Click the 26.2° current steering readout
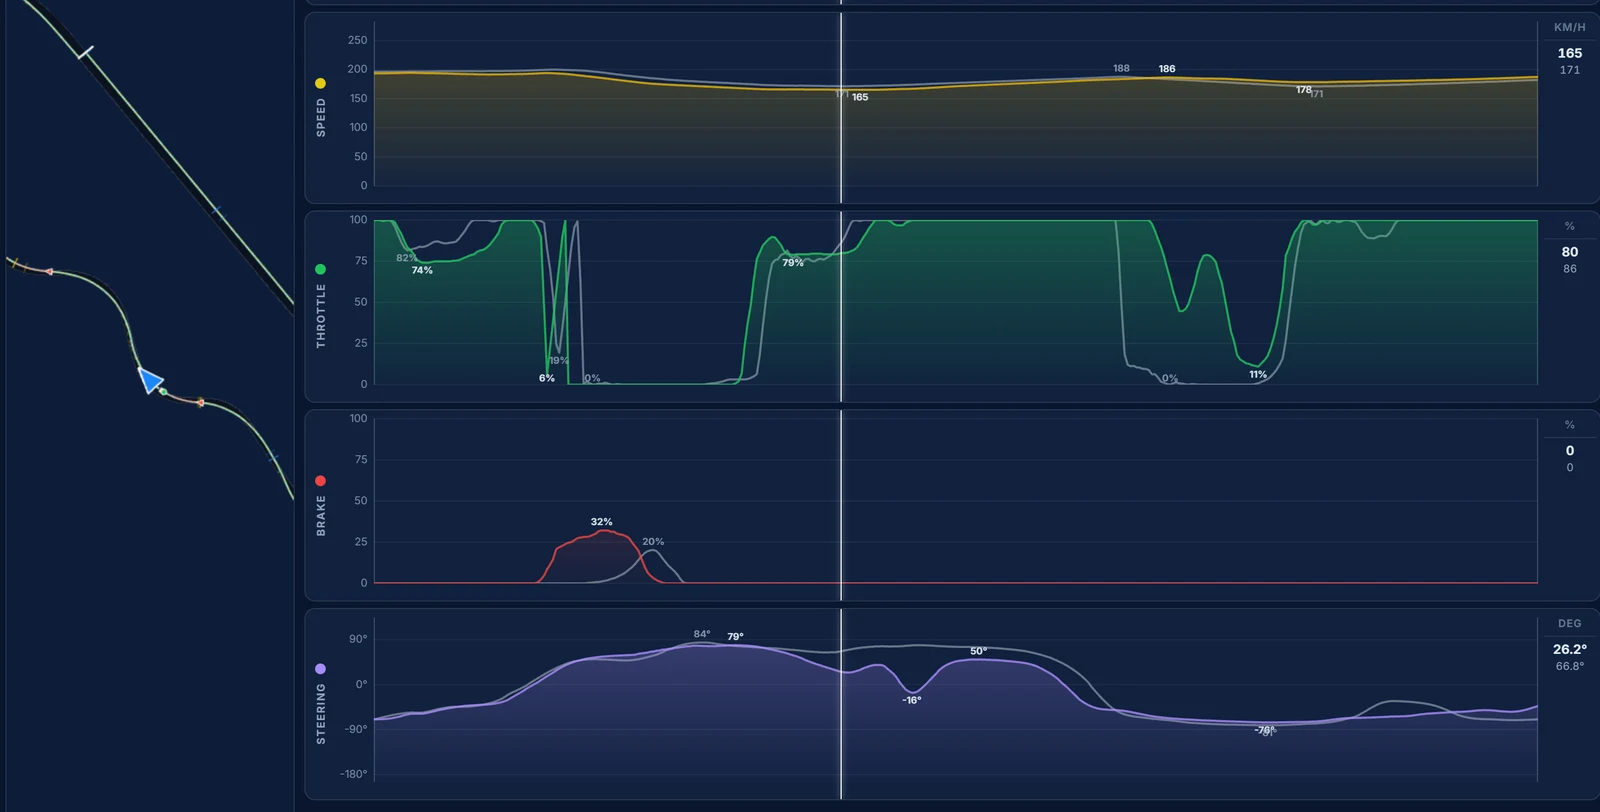1600x812 pixels. pos(1569,649)
